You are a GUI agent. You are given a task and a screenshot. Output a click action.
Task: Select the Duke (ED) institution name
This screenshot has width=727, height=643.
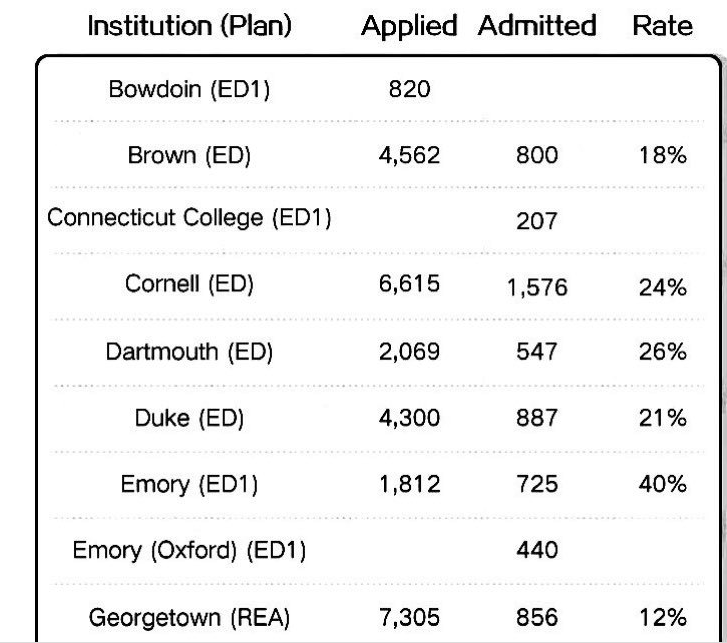(190, 418)
